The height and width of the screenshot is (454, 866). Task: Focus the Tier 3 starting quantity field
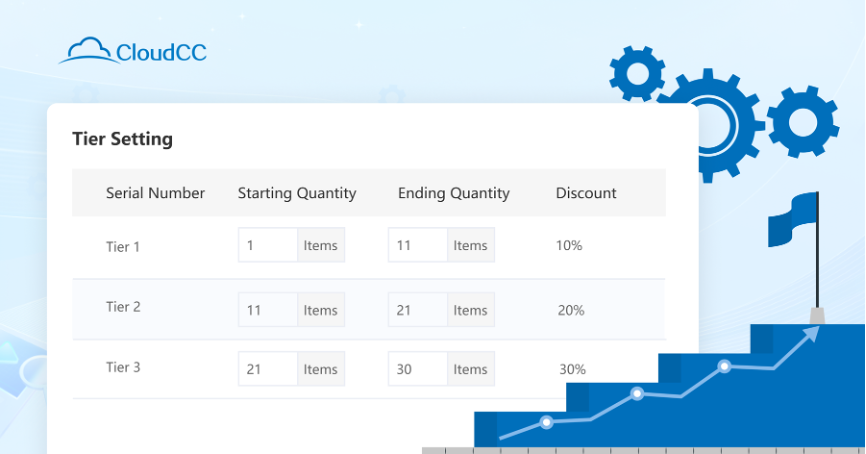click(267, 369)
